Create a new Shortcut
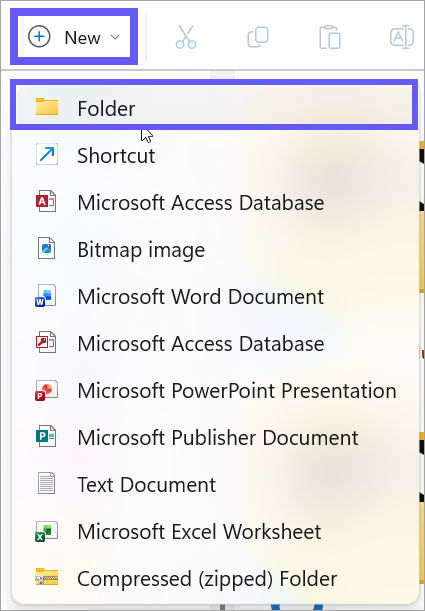This screenshot has width=425, height=611. [x=214, y=155]
